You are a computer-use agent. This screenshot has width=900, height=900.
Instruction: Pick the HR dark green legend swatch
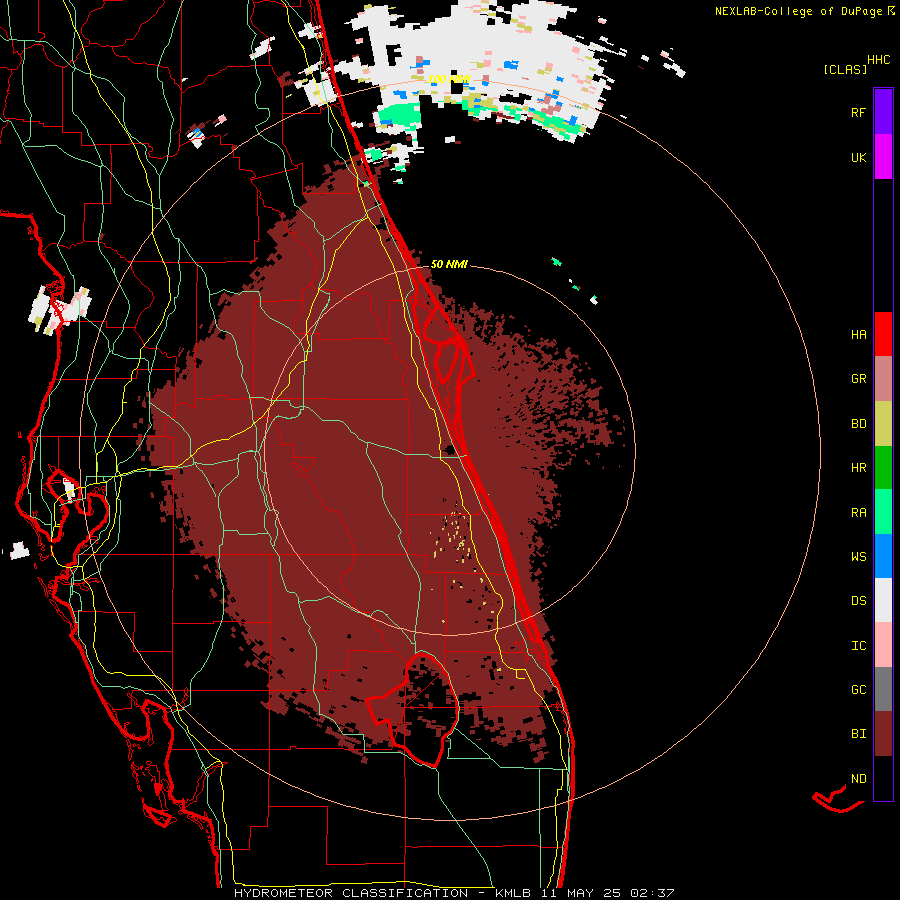(883, 468)
